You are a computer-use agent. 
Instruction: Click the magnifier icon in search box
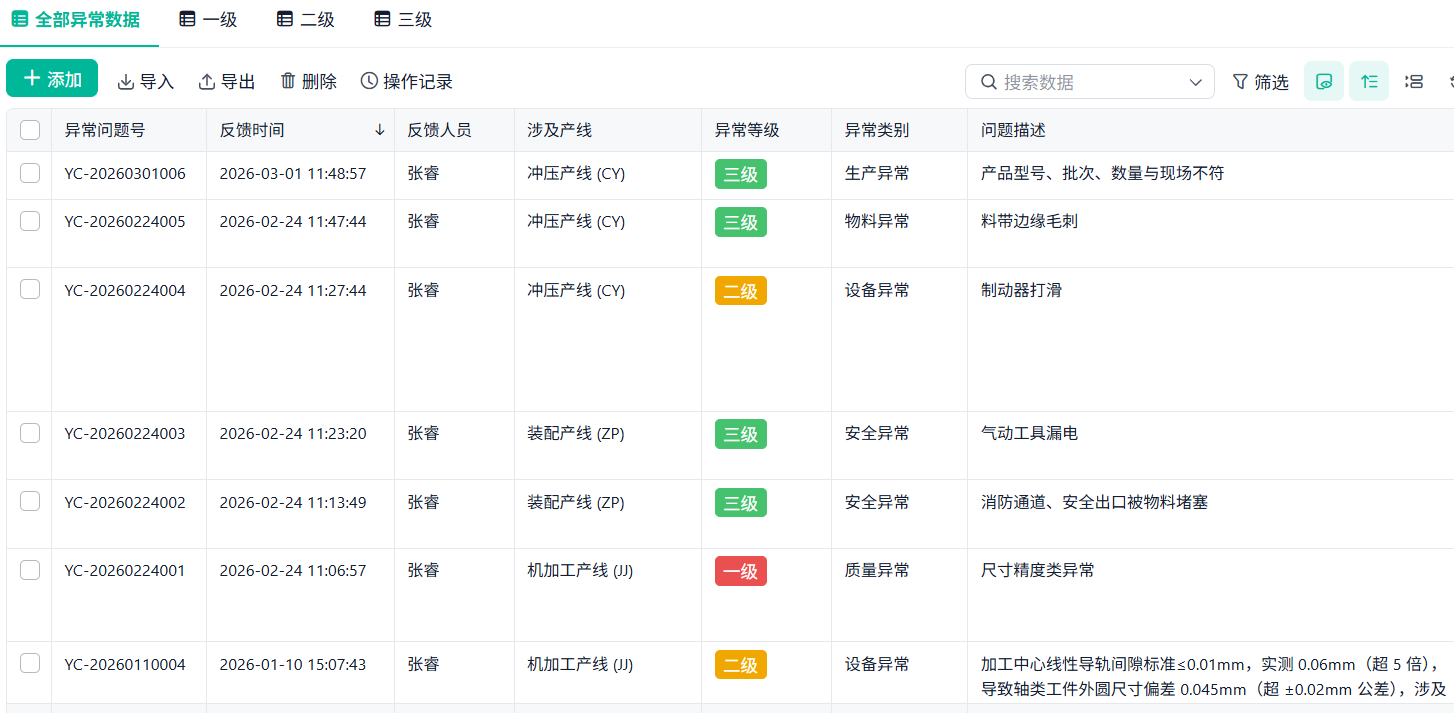pos(989,82)
